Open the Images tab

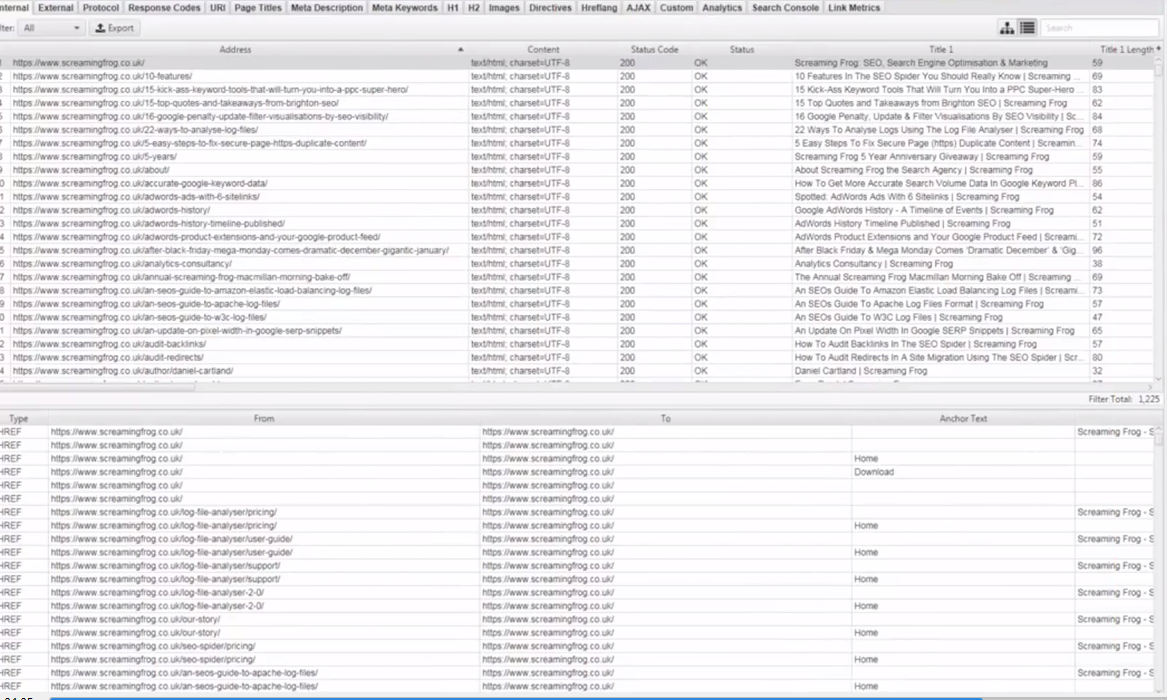coord(504,7)
